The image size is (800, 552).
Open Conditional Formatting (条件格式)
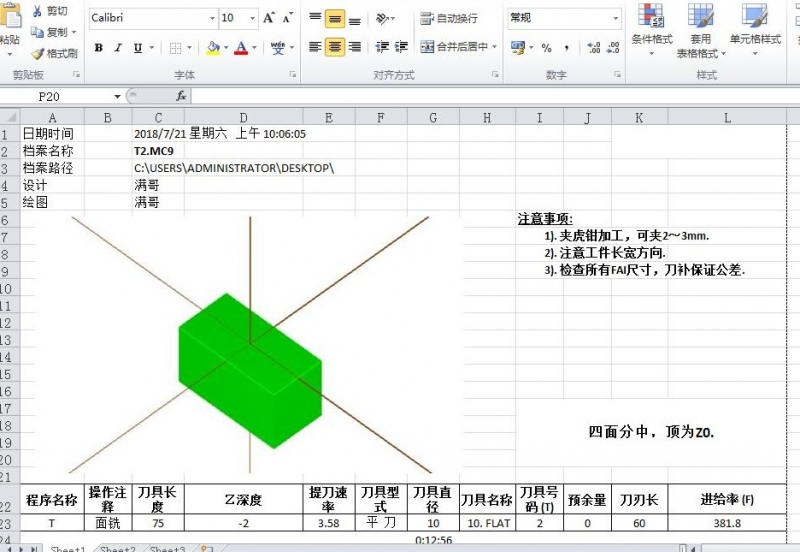pyautogui.click(x=652, y=30)
